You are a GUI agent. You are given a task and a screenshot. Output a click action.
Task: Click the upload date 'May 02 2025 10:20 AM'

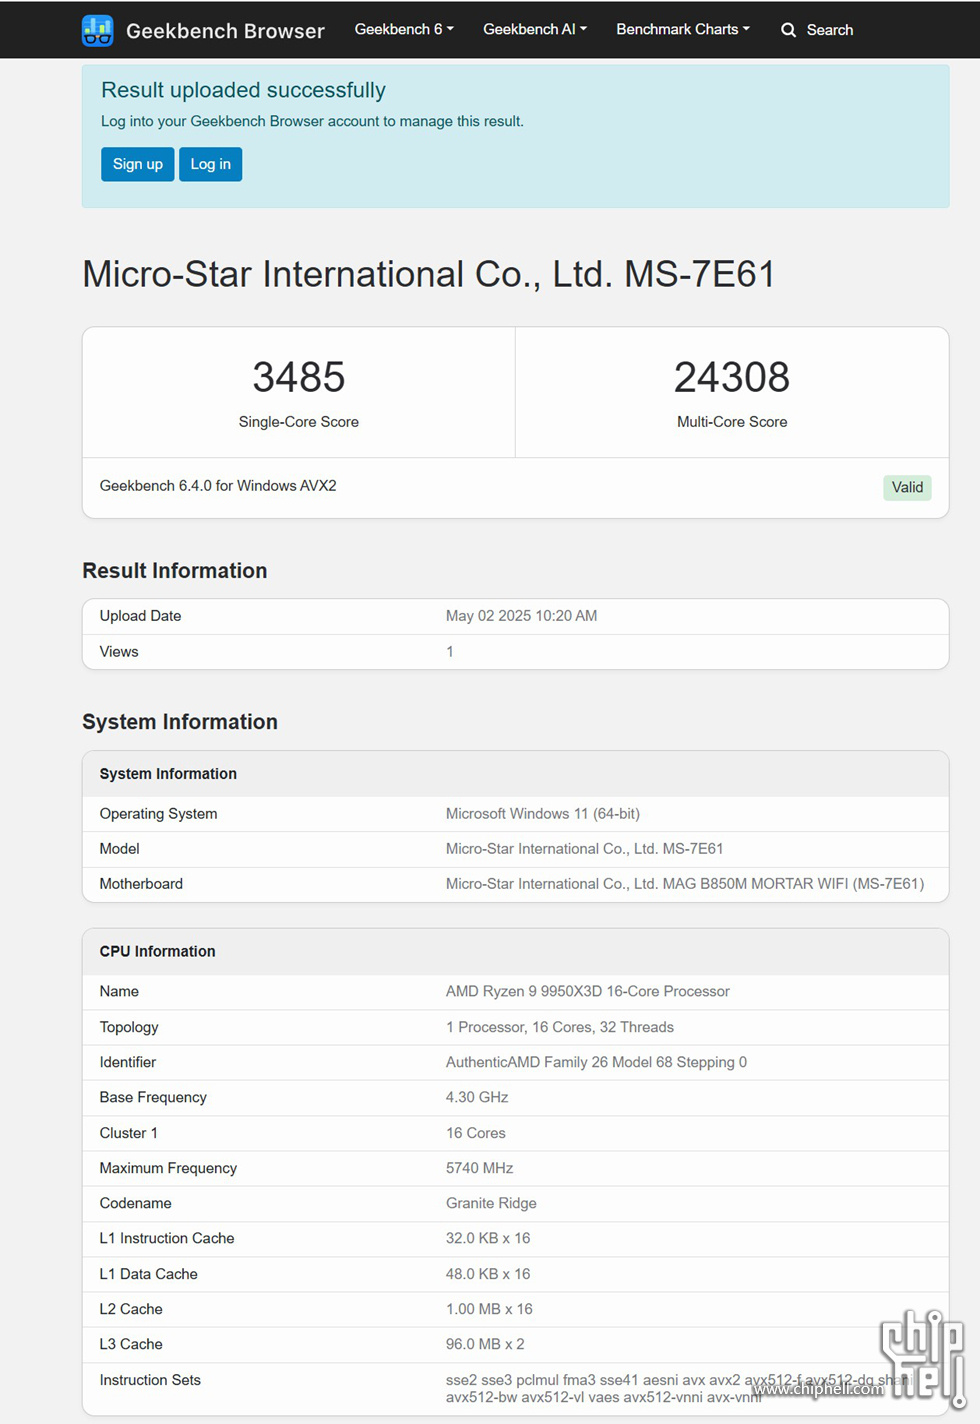tap(521, 616)
